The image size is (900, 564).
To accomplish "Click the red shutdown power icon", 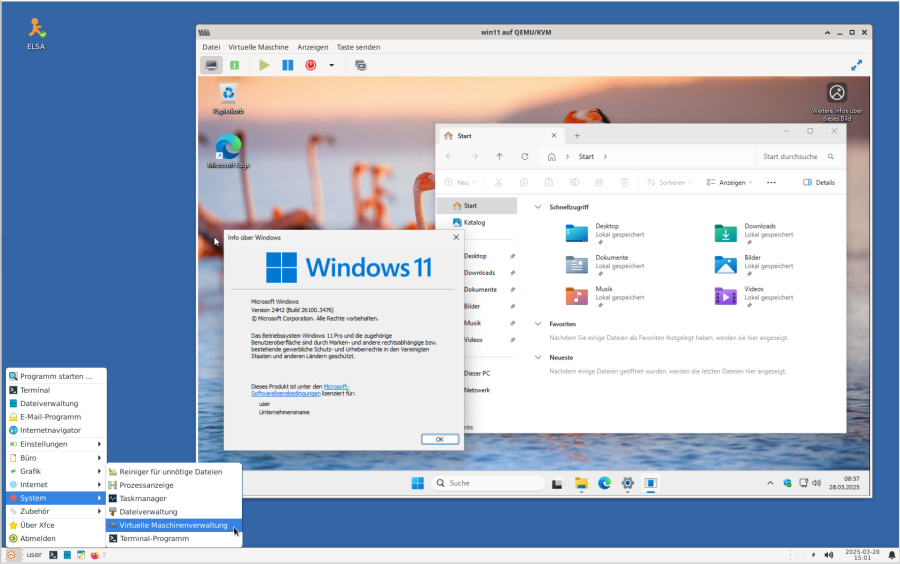I will click(311, 65).
